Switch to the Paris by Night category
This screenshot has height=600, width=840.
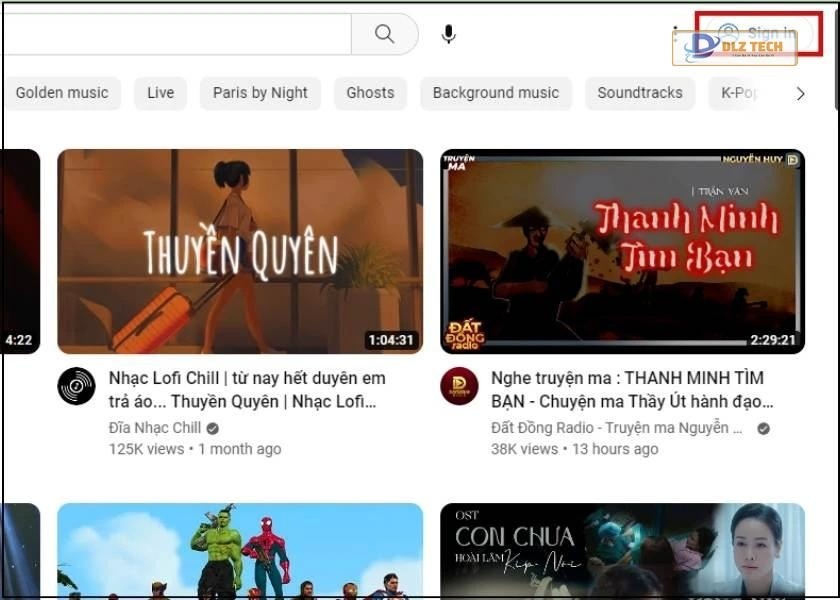(x=260, y=92)
